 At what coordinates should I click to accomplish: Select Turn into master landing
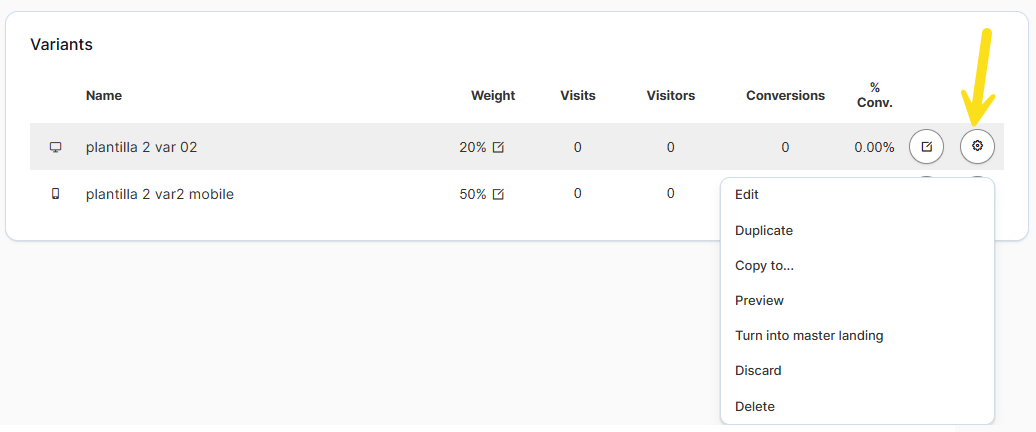pyautogui.click(x=809, y=336)
